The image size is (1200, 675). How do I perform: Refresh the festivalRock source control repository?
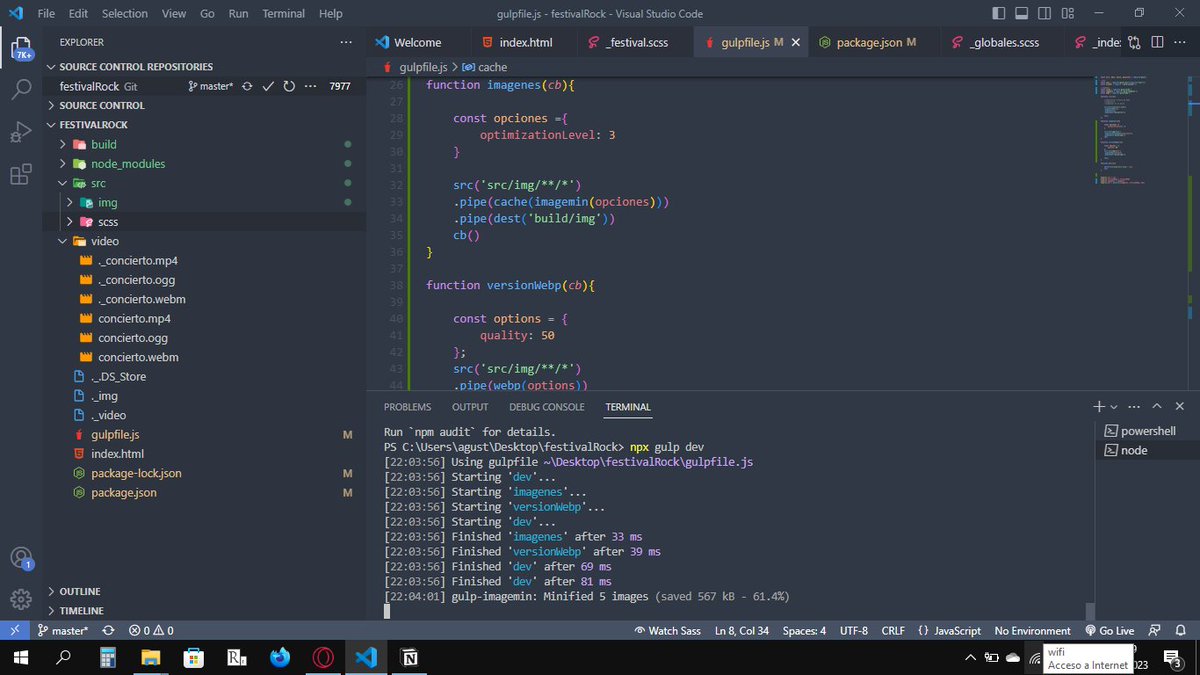289,86
